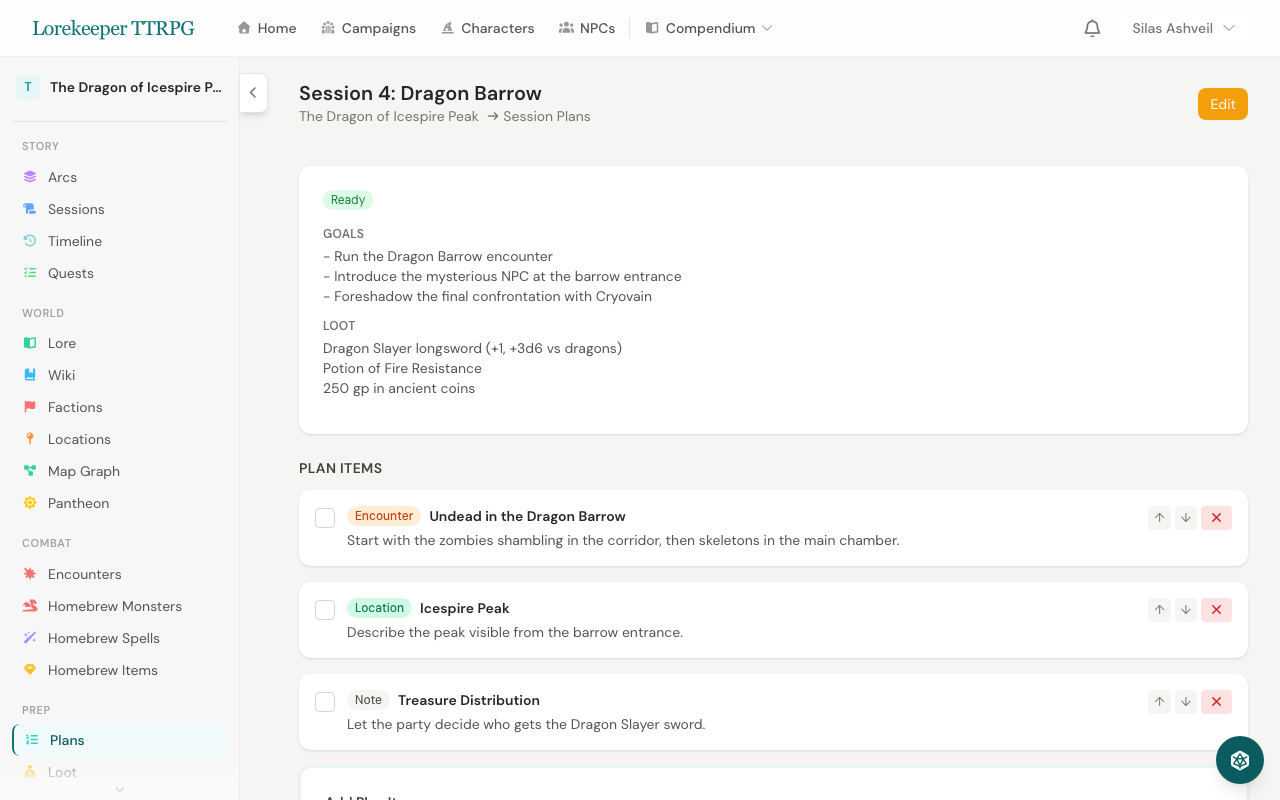The image size is (1280, 800).
Task: Mark the Icespire Peak plan item complete
Action: coord(324,609)
